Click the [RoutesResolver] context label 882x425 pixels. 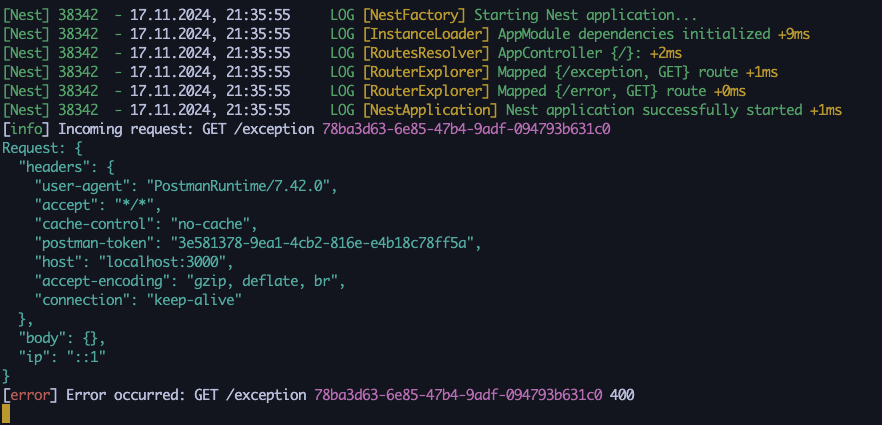tap(426, 53)
